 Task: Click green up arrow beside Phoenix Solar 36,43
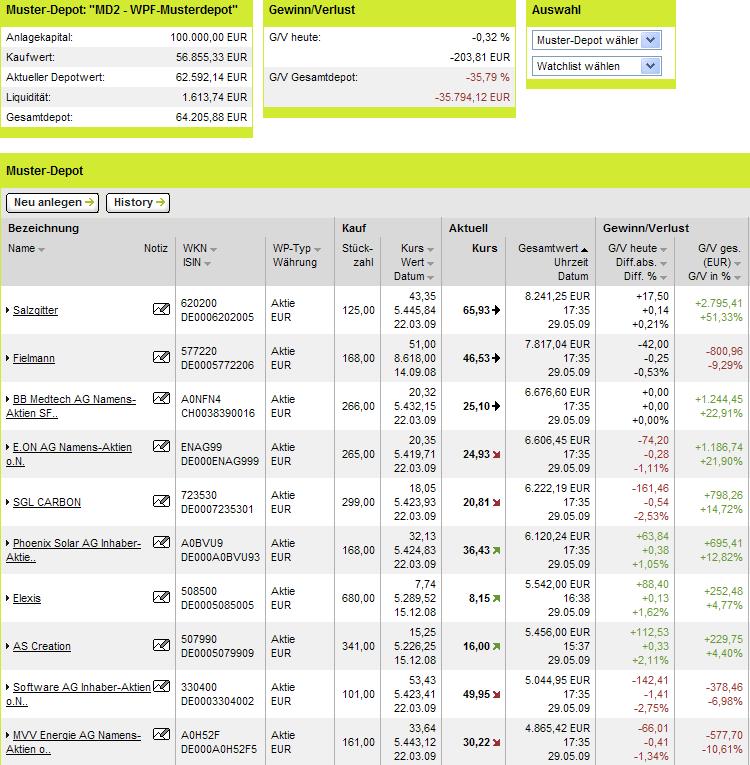pyautogui.click(x=497, y=550)
